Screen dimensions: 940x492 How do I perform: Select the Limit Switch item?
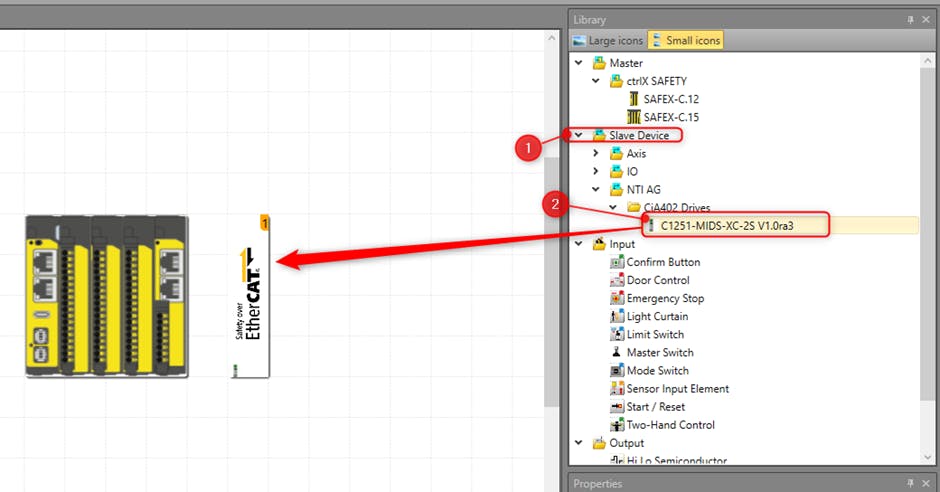click(x=655, y=334)
